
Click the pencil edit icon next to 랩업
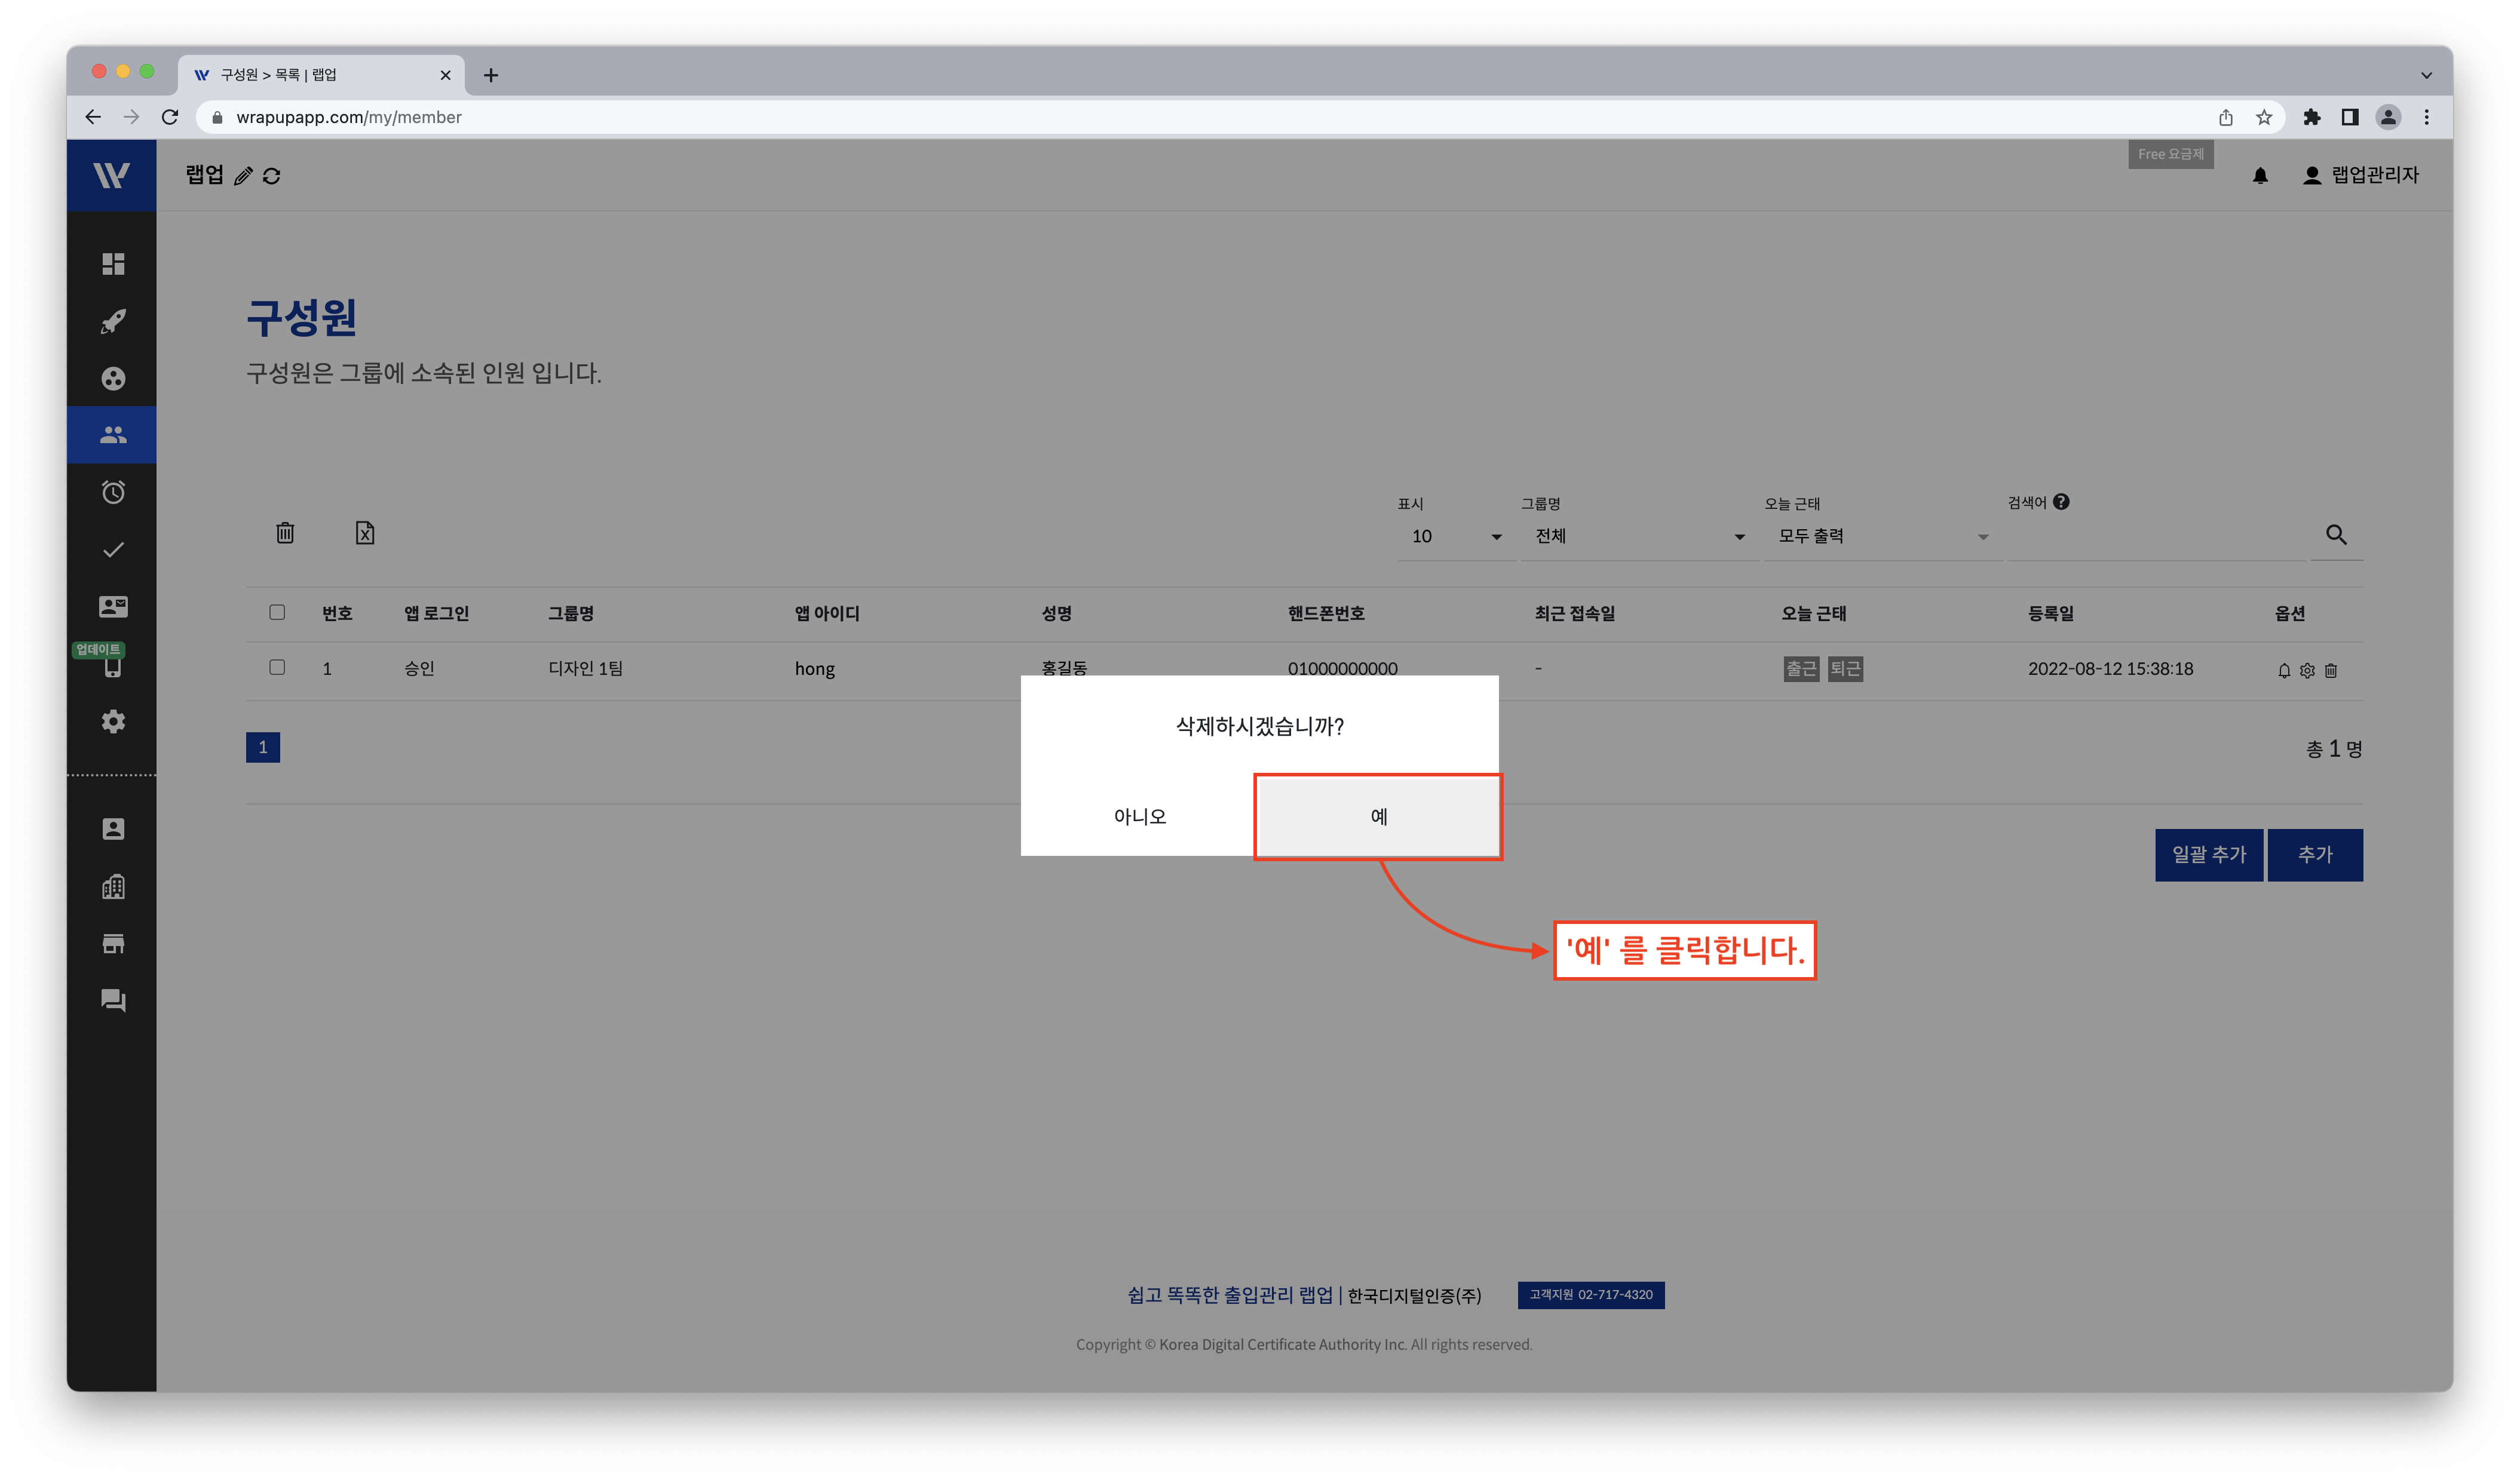pos(243,176)
